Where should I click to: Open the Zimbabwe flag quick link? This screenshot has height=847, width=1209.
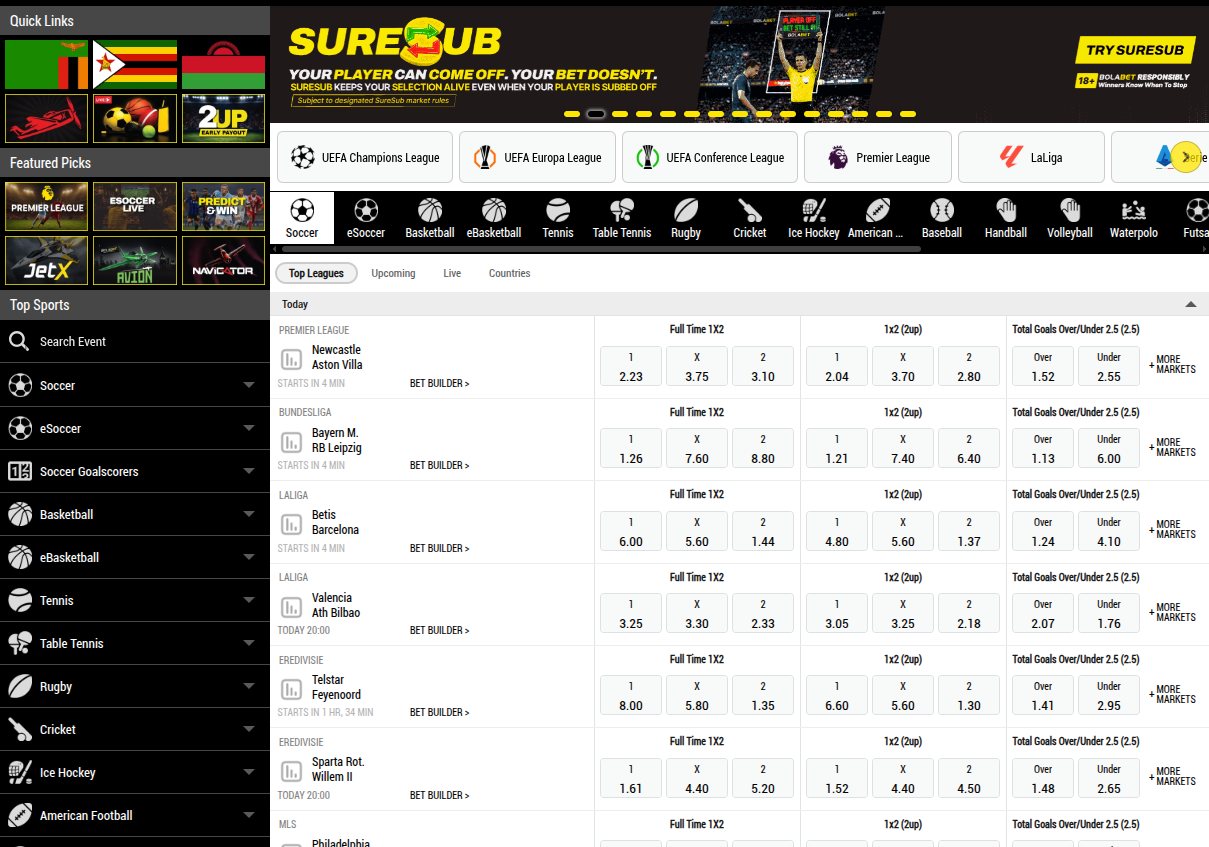135,65
